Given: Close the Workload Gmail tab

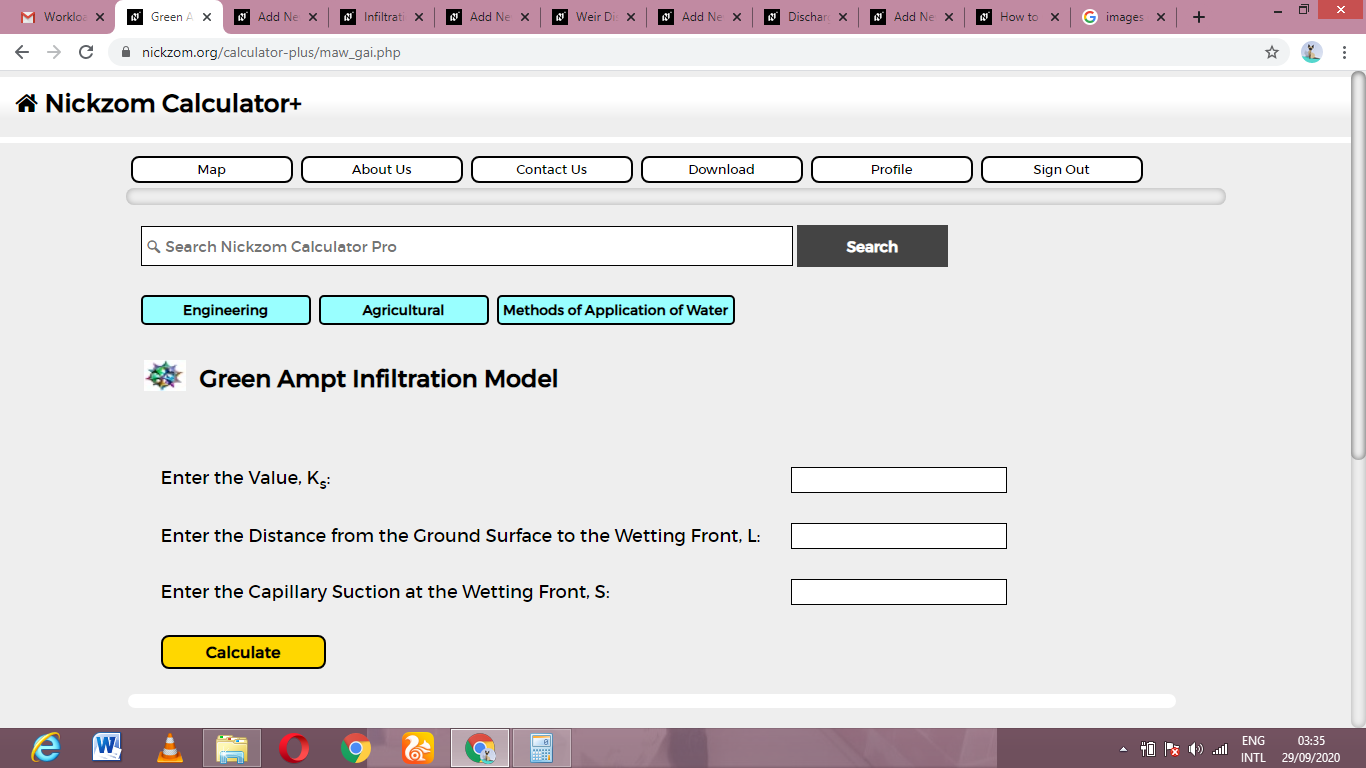Looking at the screenshot, I should click(x=100, y=17).
